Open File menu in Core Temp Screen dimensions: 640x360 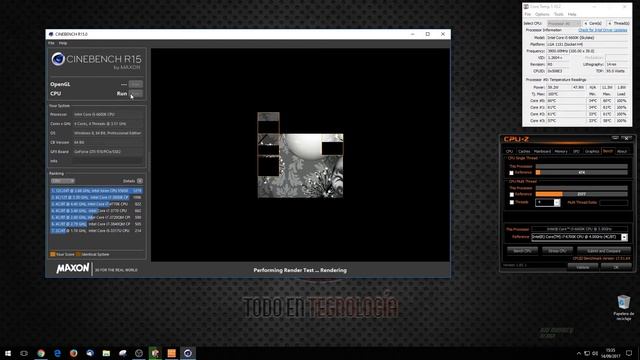click(528, 14)
